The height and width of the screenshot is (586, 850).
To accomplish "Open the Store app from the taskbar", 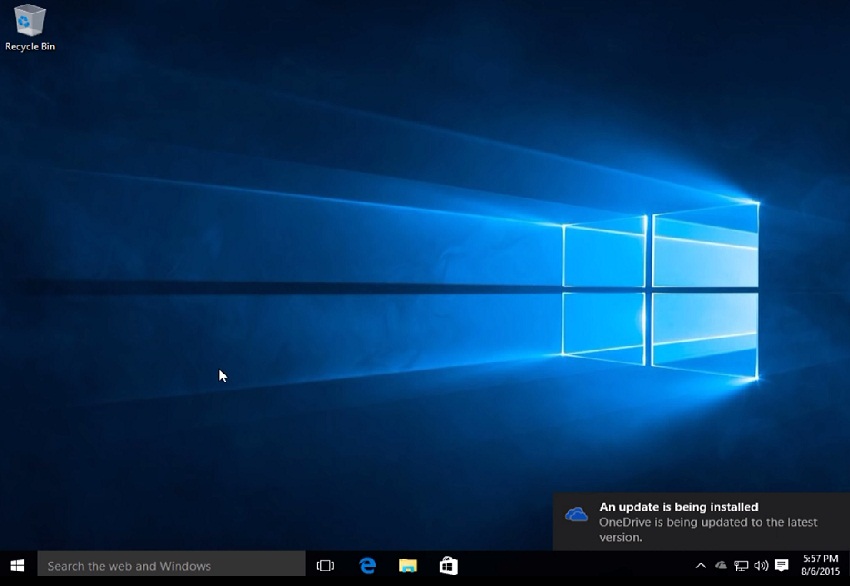I will pos(448,566).
